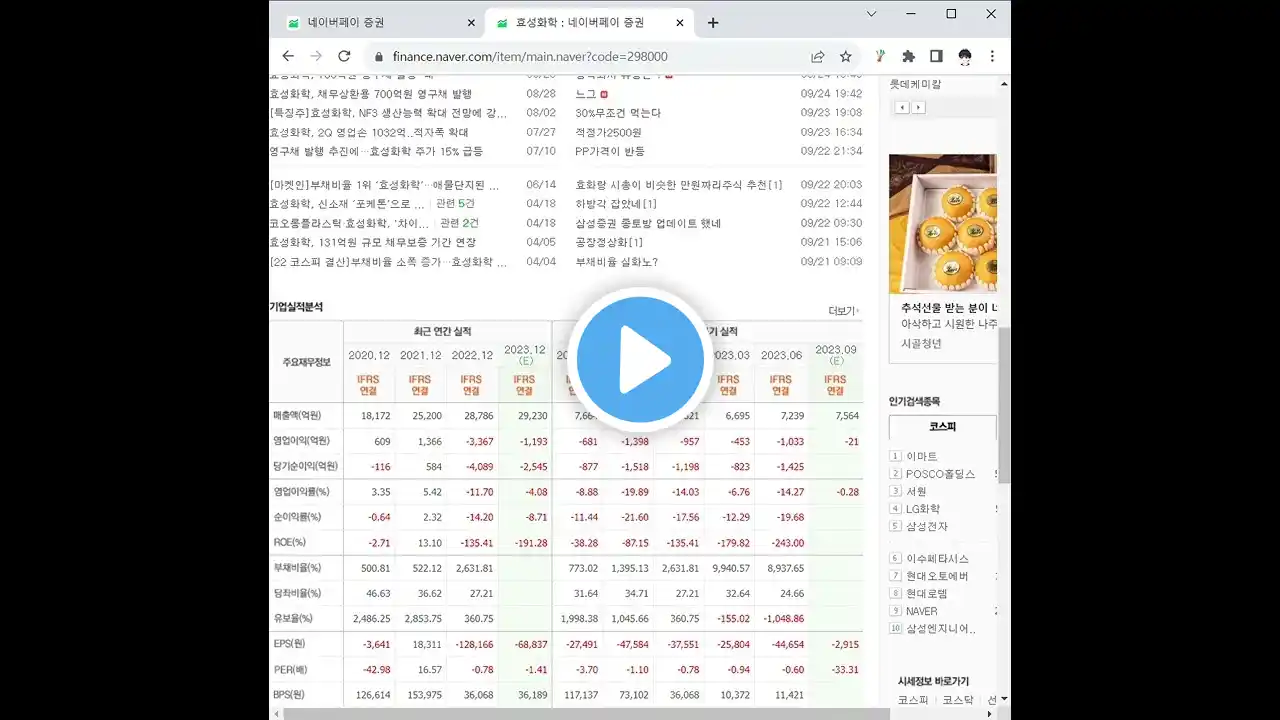Select the 코스피 tab in 인기검색종목
Image resolution: width=1280 pixels, height=720 pixels.
pyautogui.click(x=942, y=427)
